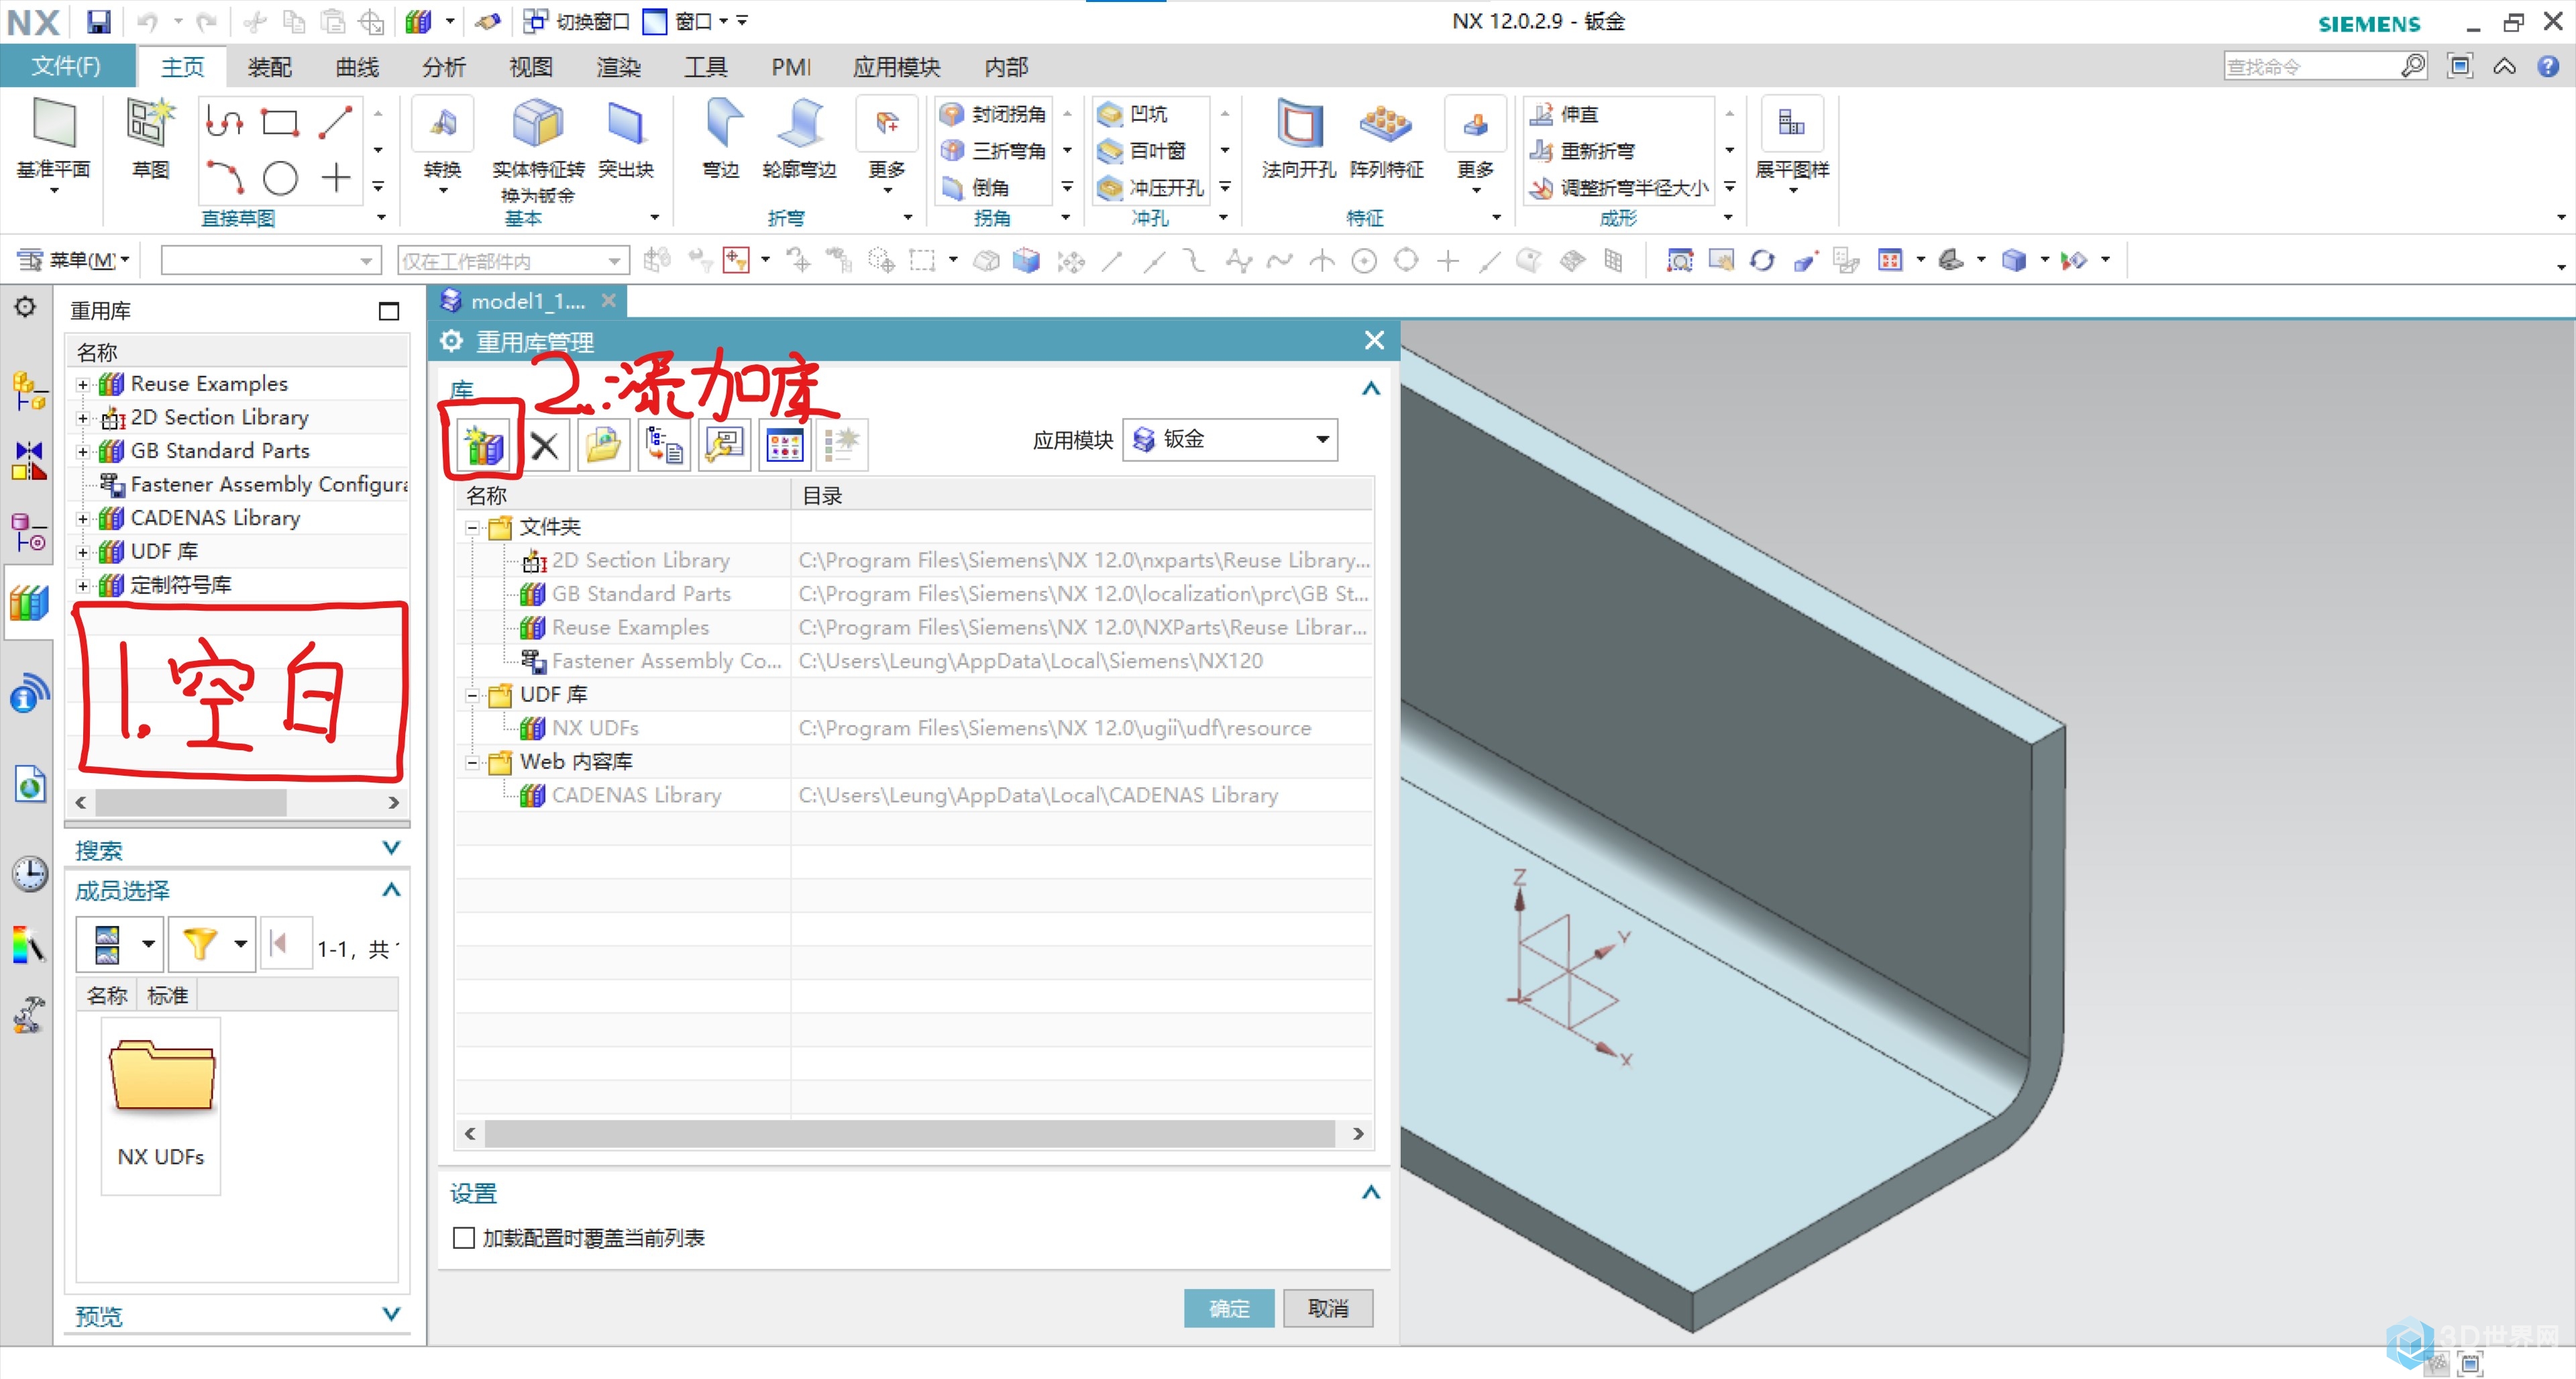Click the 取消 button

point(1328,1308)
